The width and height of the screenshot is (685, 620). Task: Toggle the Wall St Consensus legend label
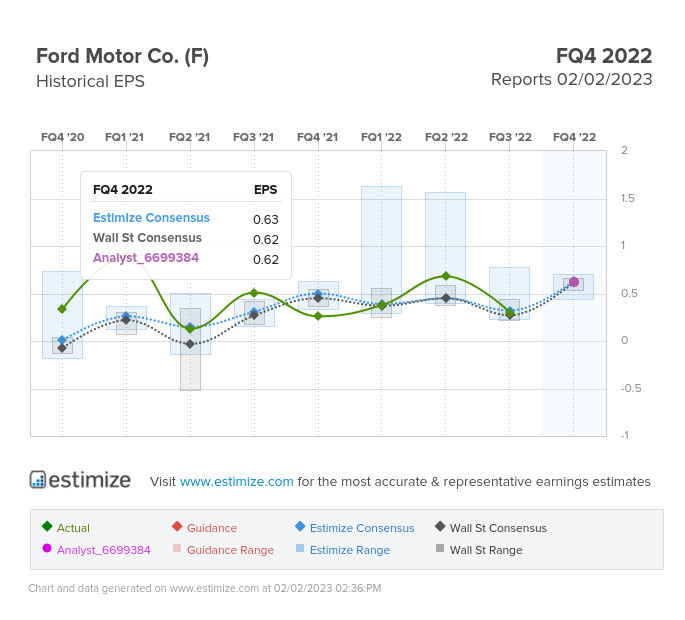(498, 528)
